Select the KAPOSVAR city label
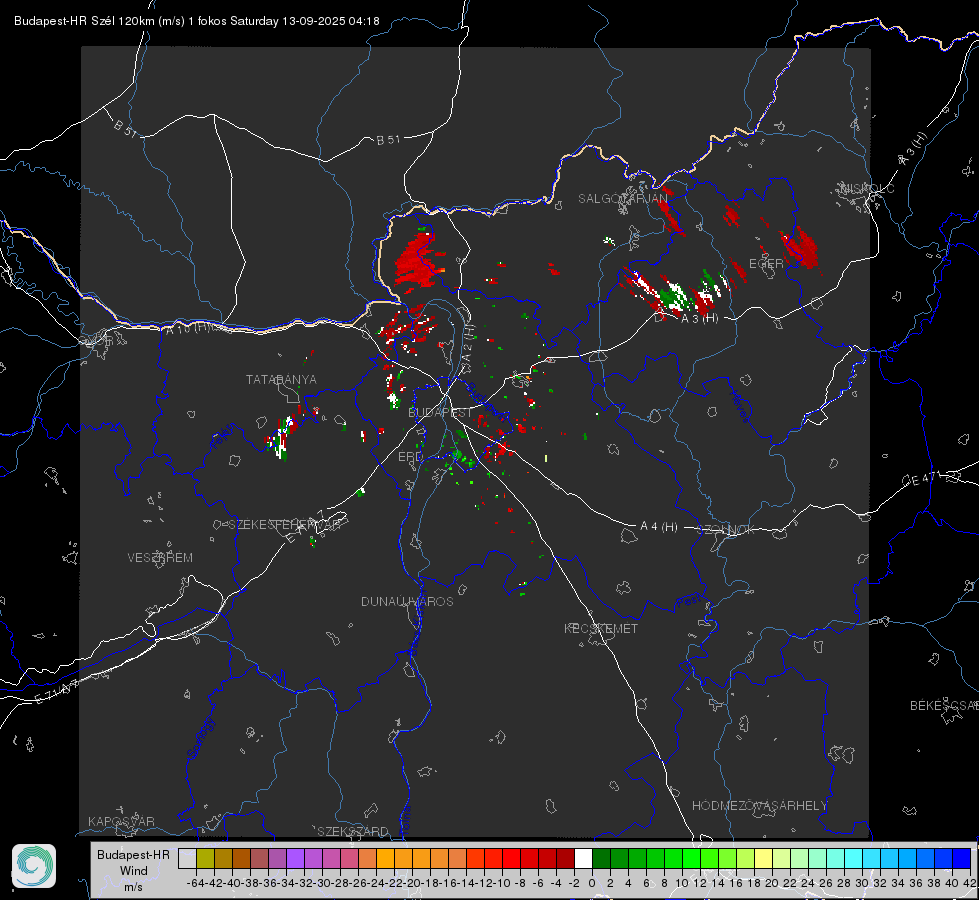 [x=121, y=821]
